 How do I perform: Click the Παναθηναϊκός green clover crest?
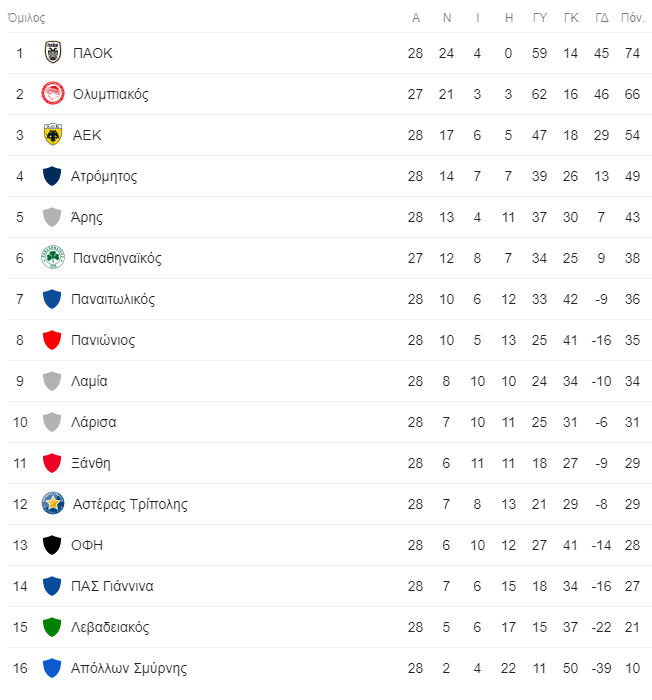tap(53, 258)
